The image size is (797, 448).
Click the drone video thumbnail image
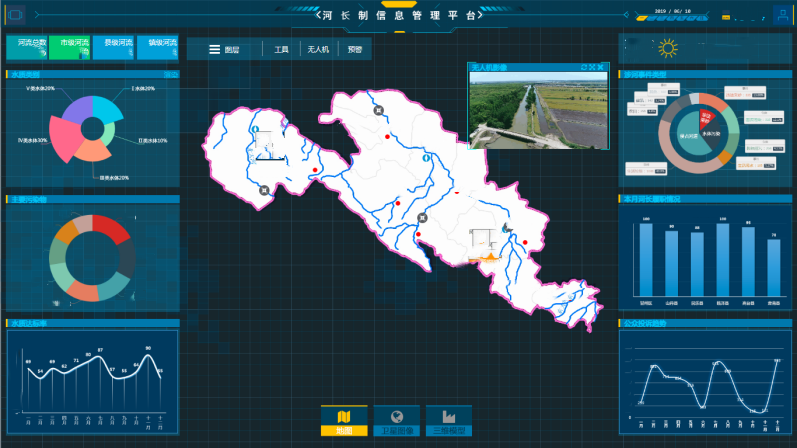[538, 110]
